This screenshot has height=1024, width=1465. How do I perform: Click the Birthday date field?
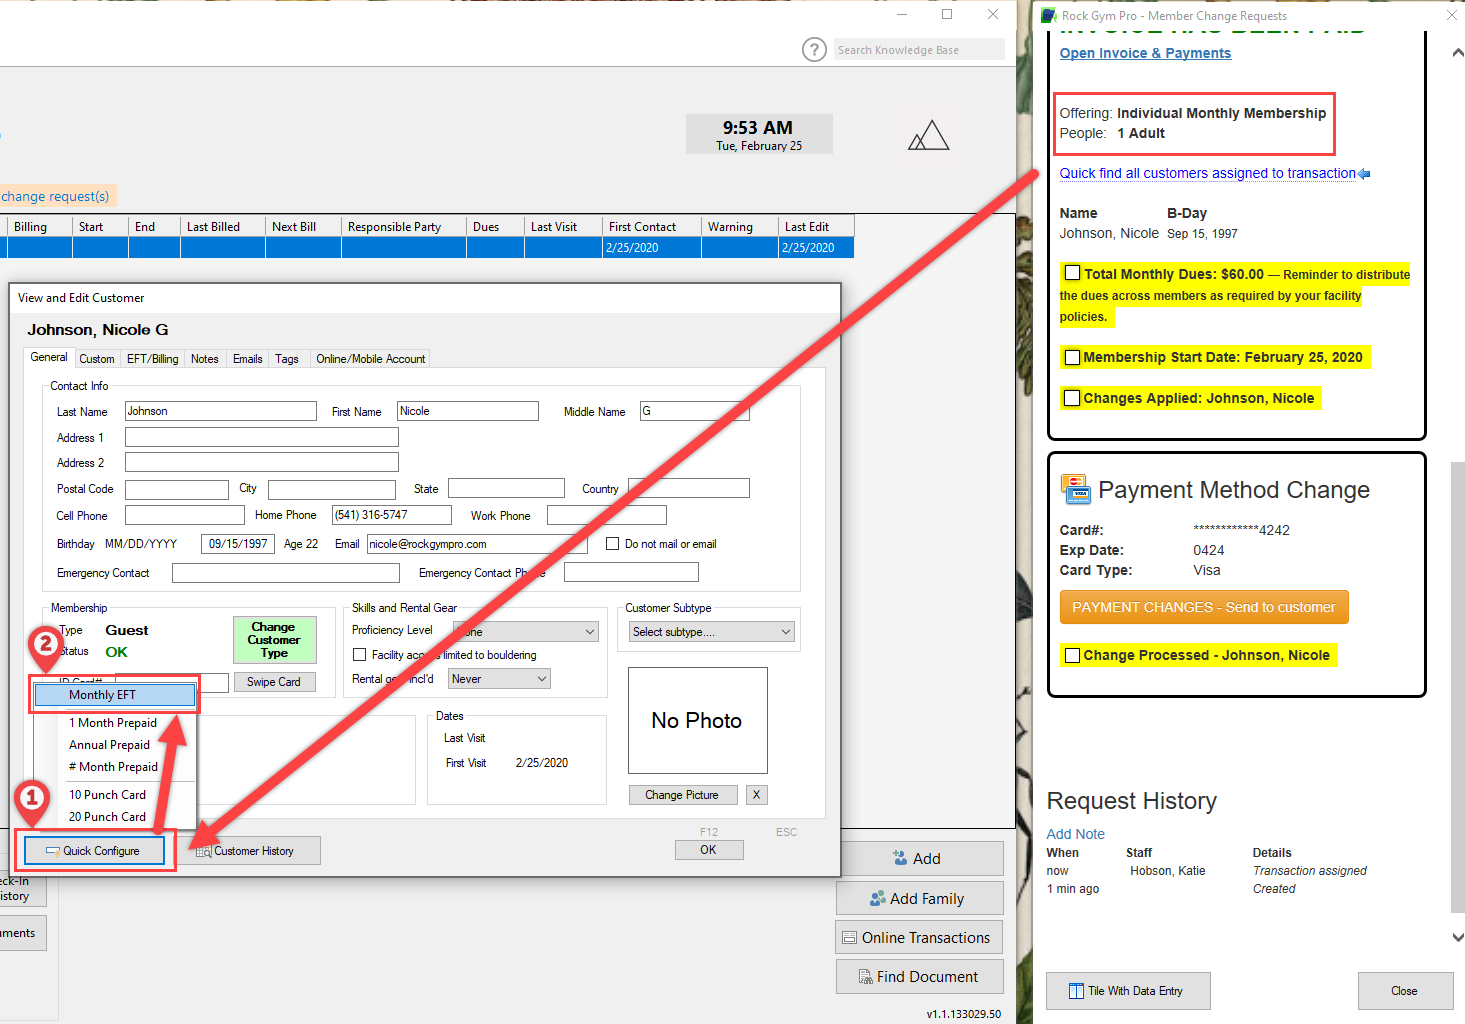(x=238, y=544)
